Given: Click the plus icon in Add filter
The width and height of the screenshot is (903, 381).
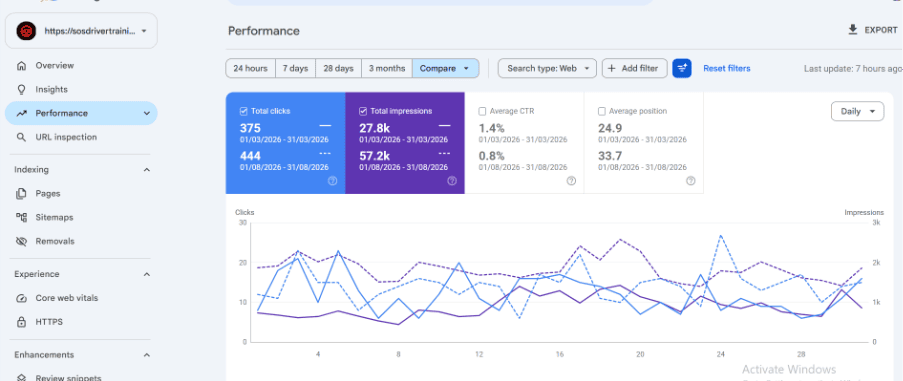Looking at the screenshot, I should tap(612, 68).
